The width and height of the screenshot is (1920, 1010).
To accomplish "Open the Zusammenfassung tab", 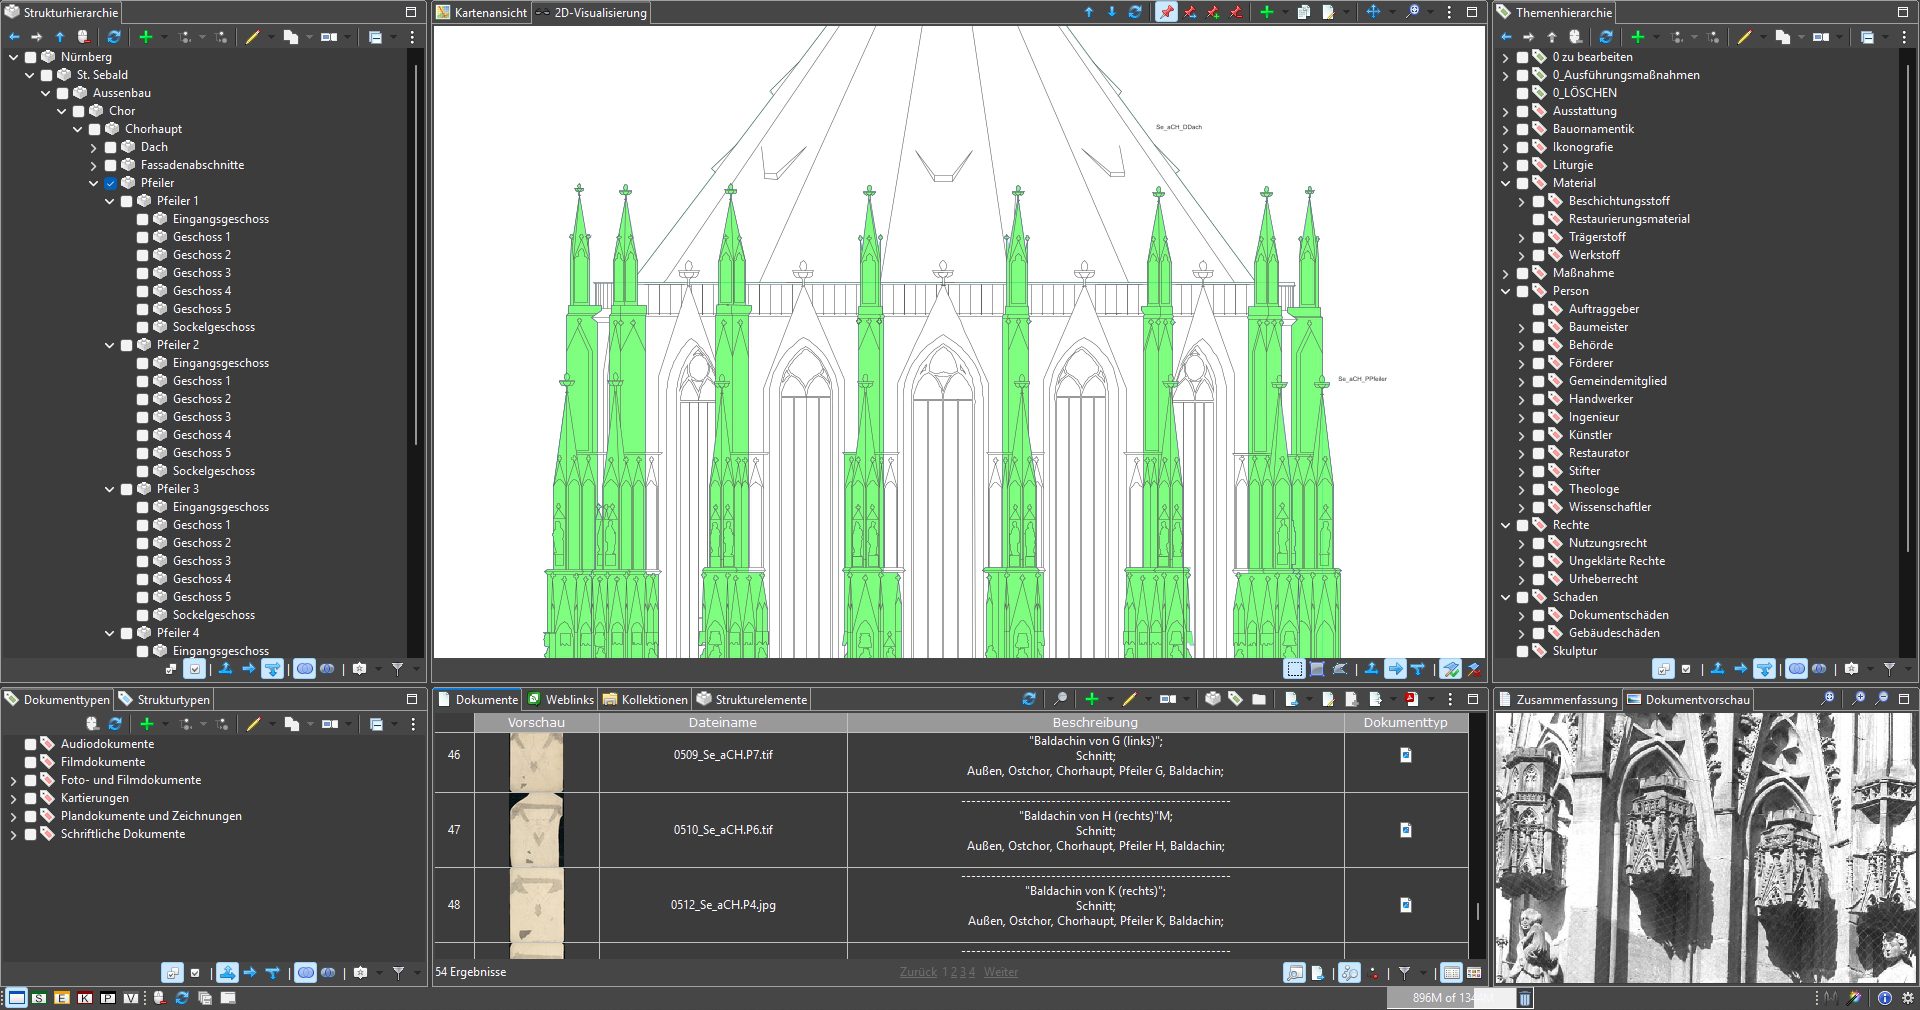I will point(1565,700).
